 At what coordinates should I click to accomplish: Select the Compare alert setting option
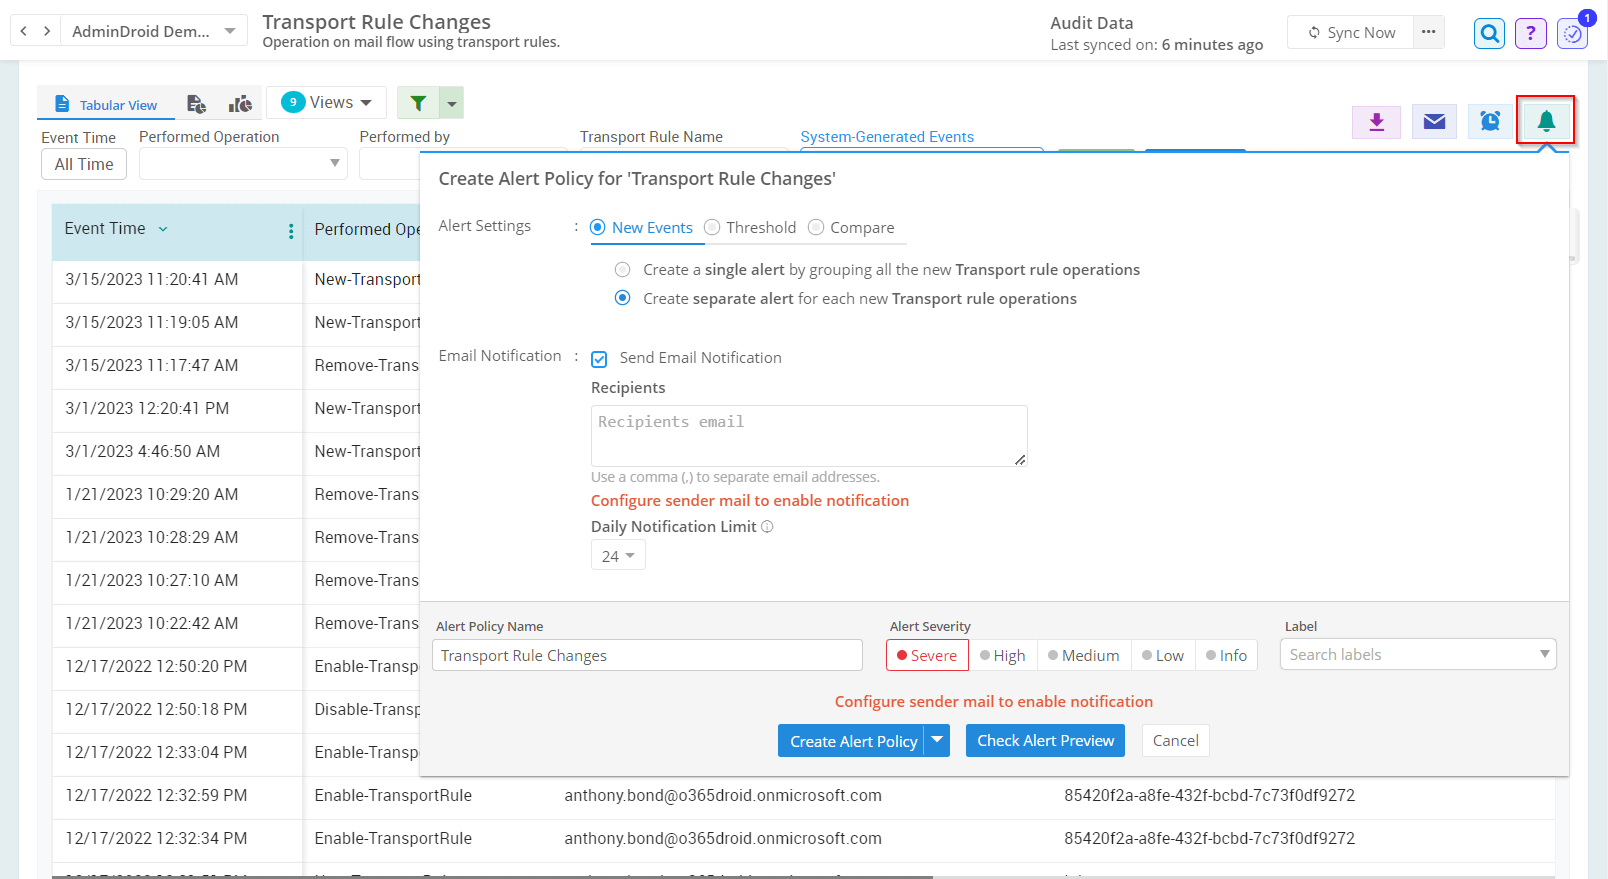(816, 228)
